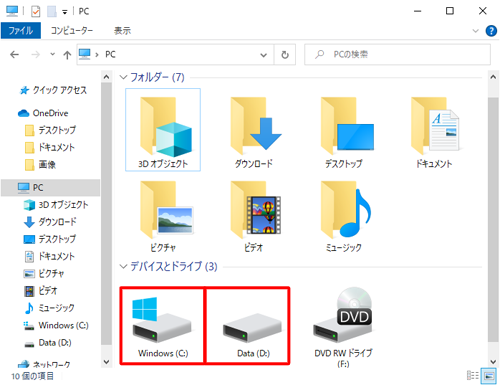Select ピクチャ in the sidebar tree
This screenshot has width=500, height=385.
(44, 274)
